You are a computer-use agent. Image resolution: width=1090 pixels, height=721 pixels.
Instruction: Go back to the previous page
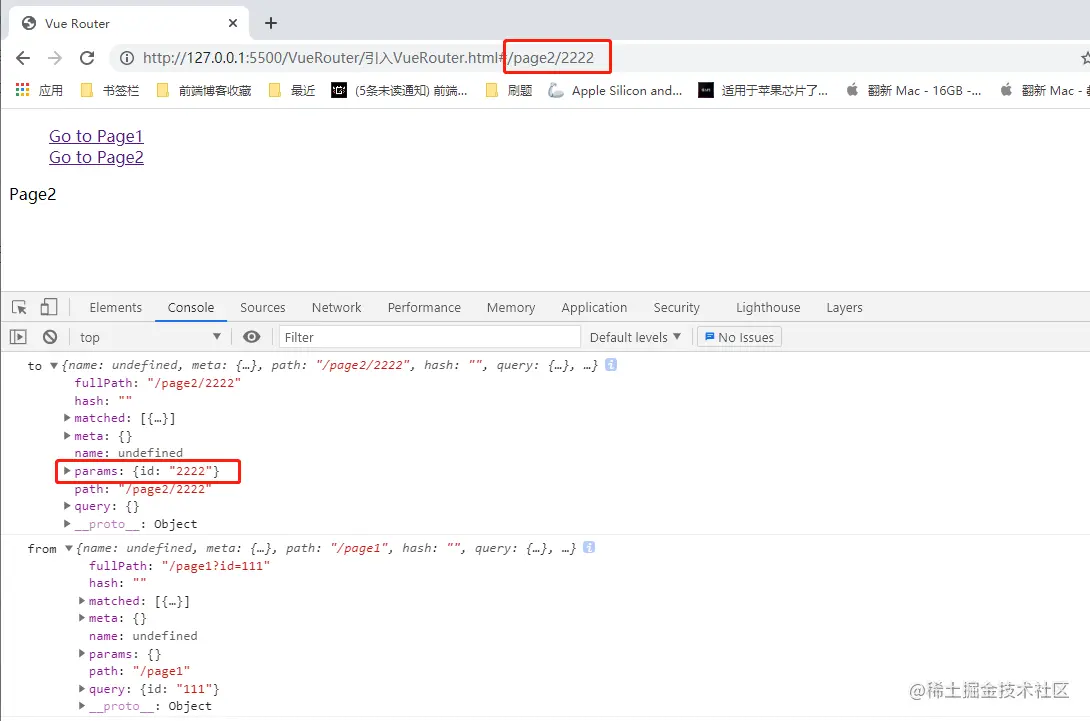[23, 58]
